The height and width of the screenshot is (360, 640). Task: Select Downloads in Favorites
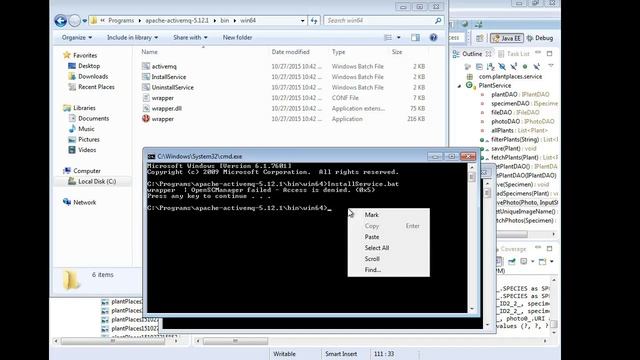[x=88, y=76]
